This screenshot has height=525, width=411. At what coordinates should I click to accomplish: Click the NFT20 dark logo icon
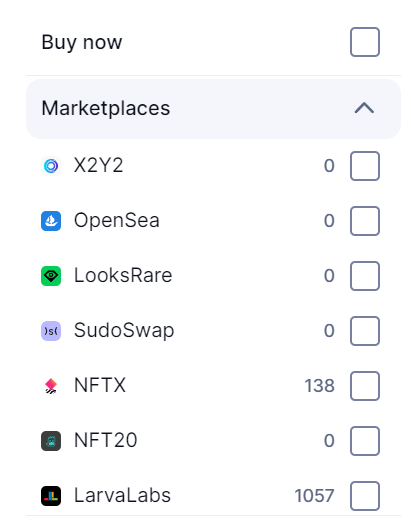tap(51, 441)
